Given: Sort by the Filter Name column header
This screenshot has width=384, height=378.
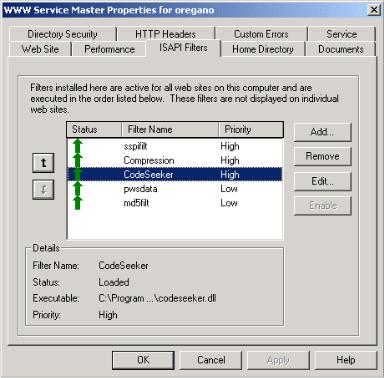Looking at the screenshot, I should (170, 130).
